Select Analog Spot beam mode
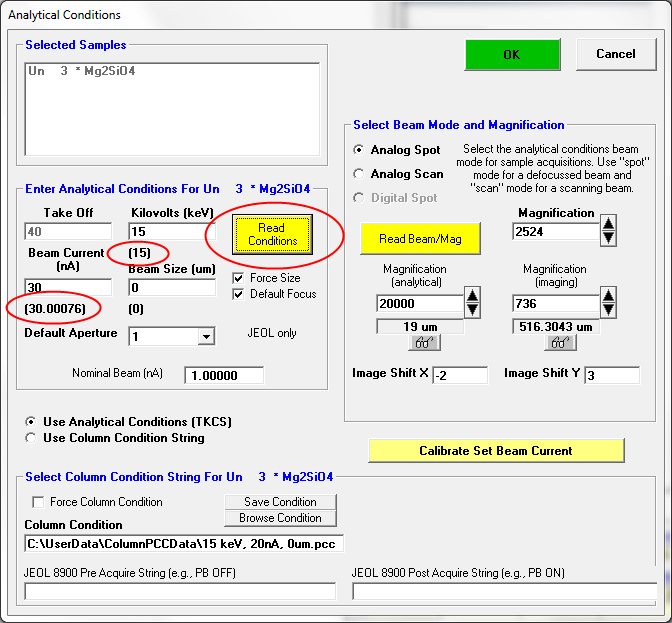The height and width of the screenshot is (623, 672). click(359, 150)
